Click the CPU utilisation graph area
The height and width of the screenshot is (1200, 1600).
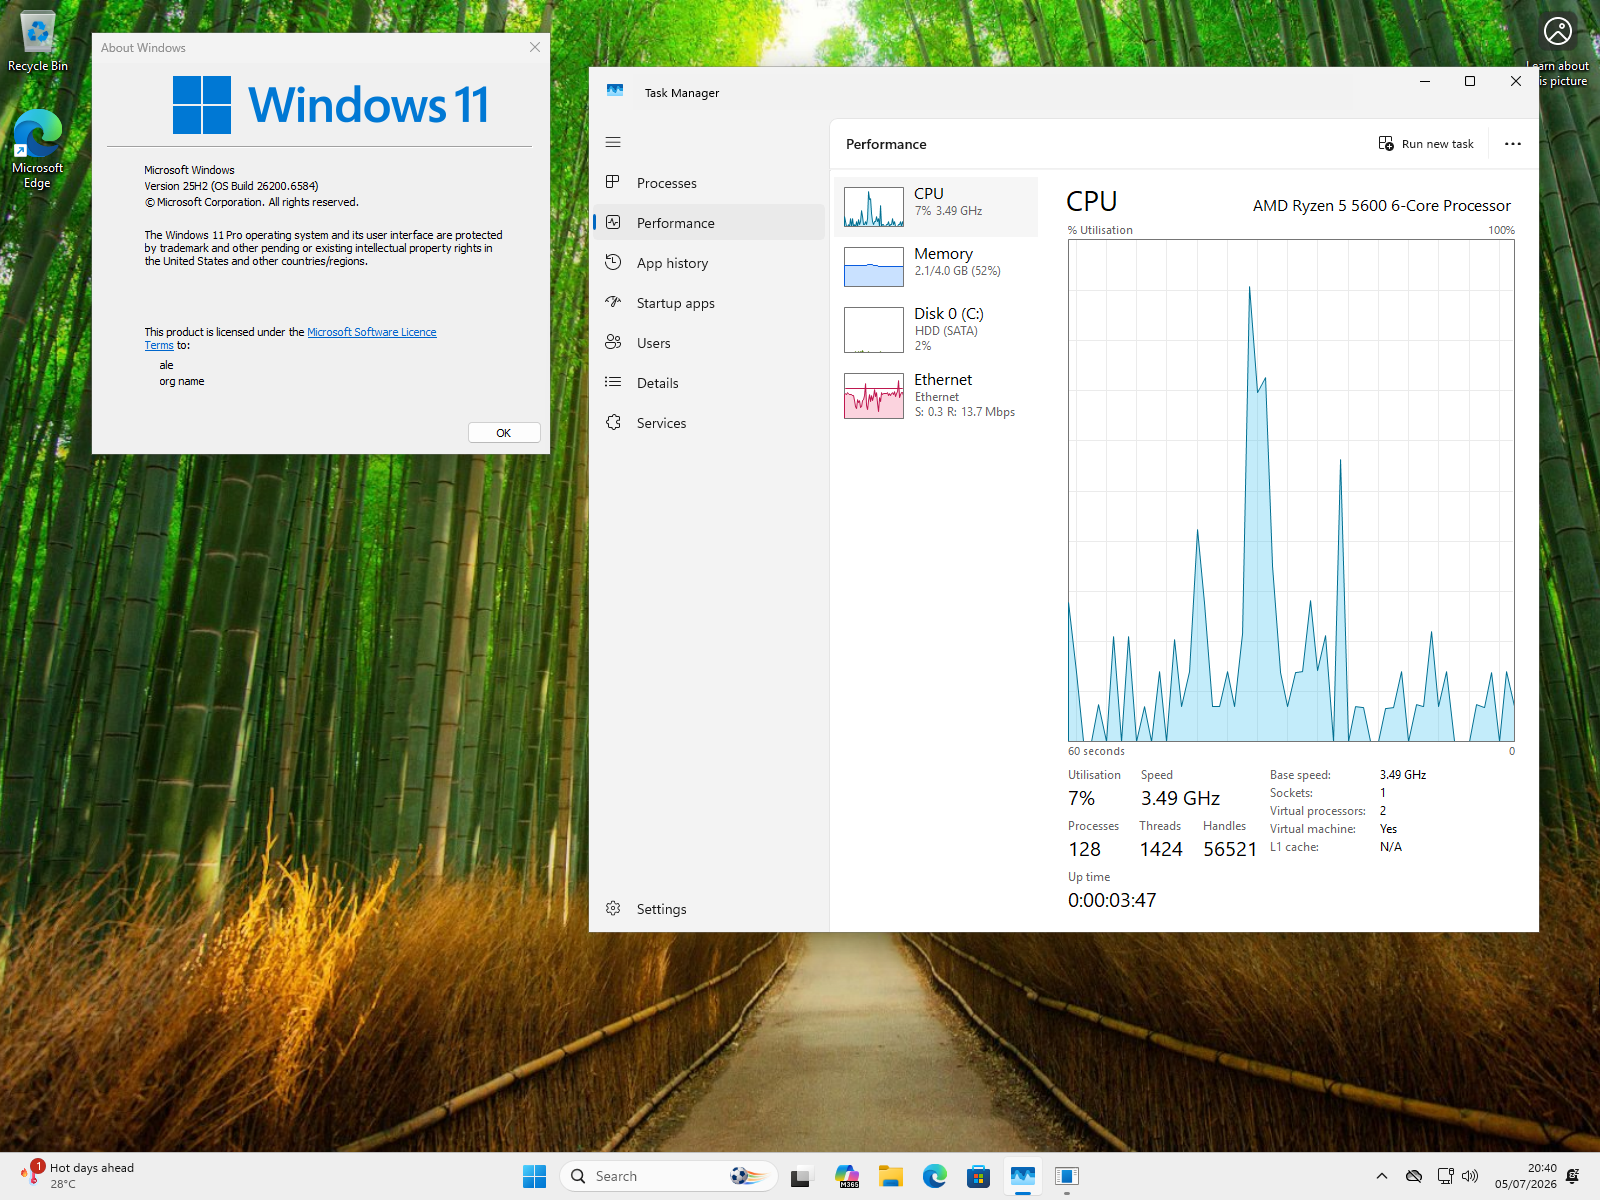coord(1291,490)
